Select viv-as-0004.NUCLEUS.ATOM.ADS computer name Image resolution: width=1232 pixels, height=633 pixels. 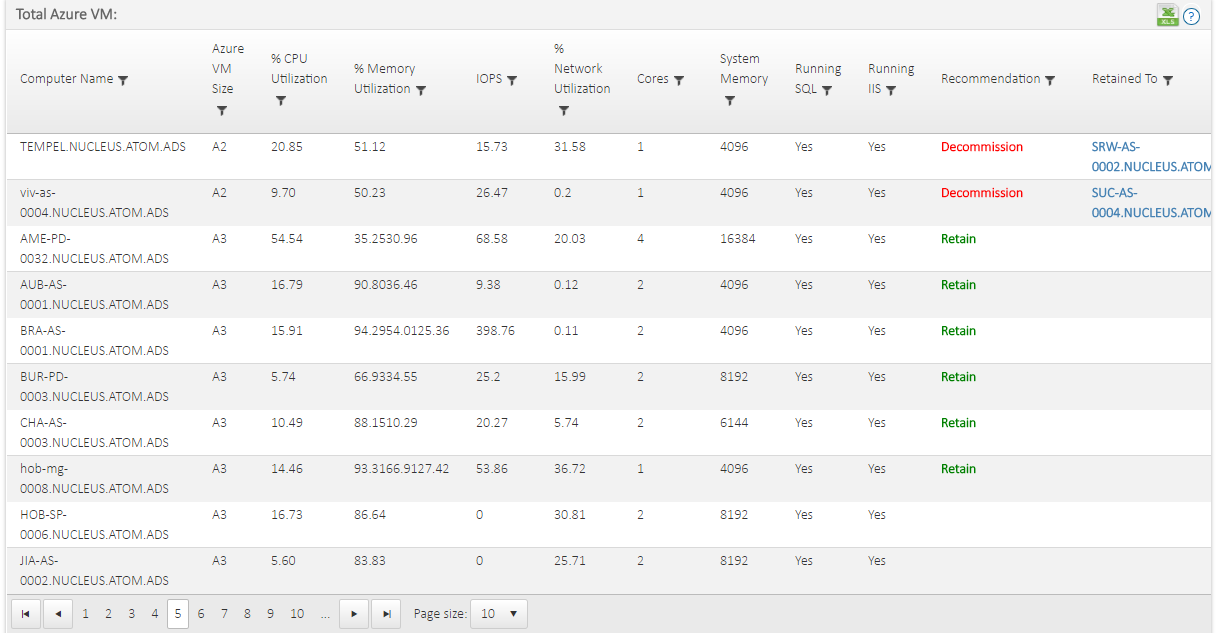point(94,203)
